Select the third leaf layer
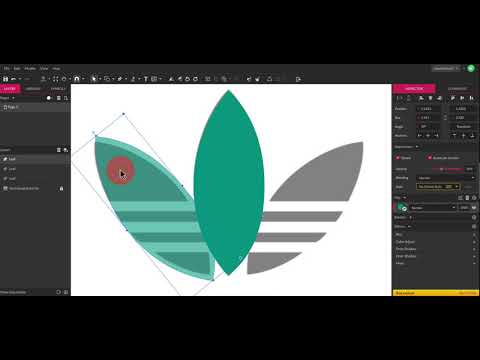This screenshot has width=480, height=360. [35, 179]
